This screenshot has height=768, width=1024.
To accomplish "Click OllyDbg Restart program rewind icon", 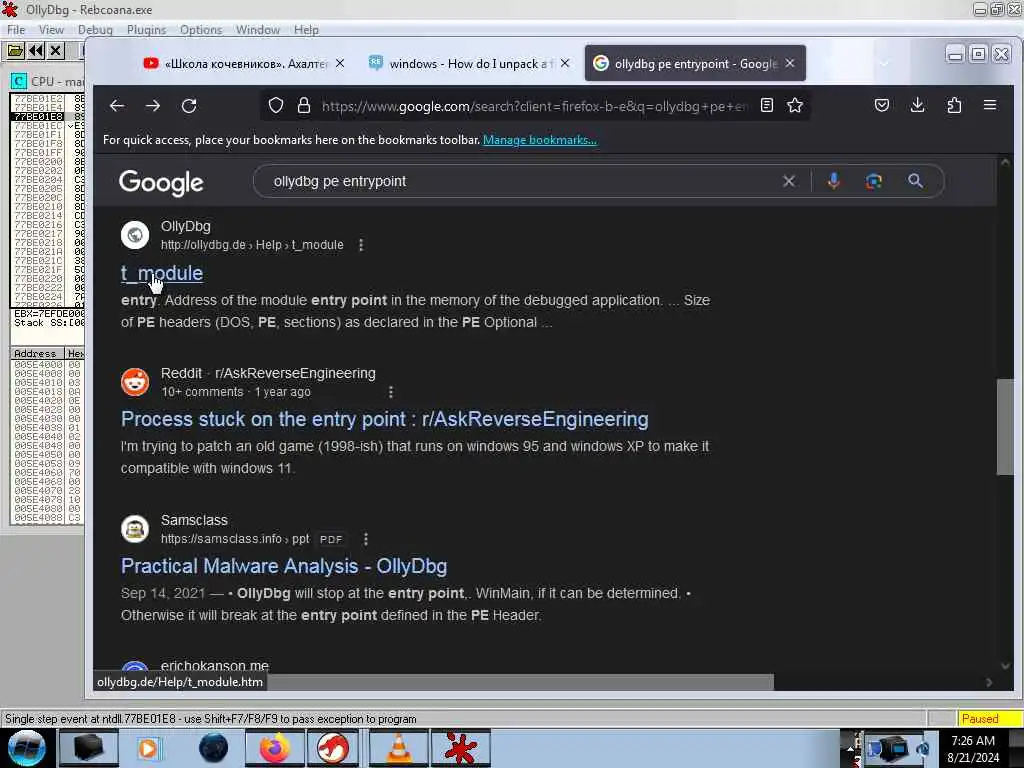I will (36, 50).
